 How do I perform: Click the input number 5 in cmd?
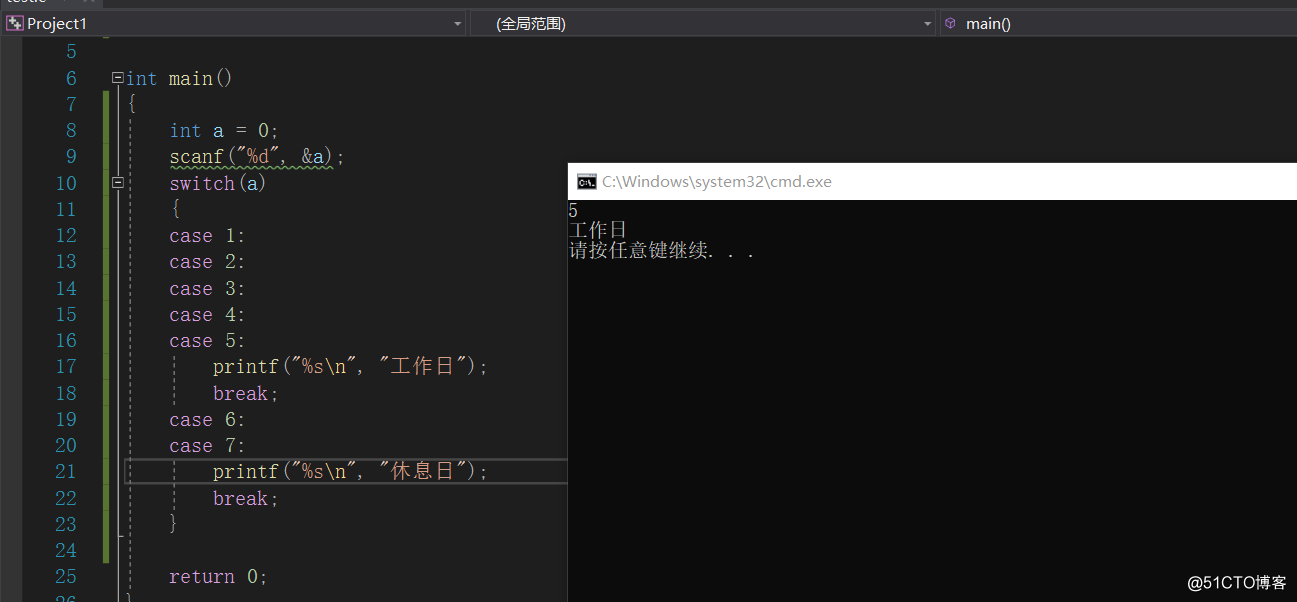(573, 210)
